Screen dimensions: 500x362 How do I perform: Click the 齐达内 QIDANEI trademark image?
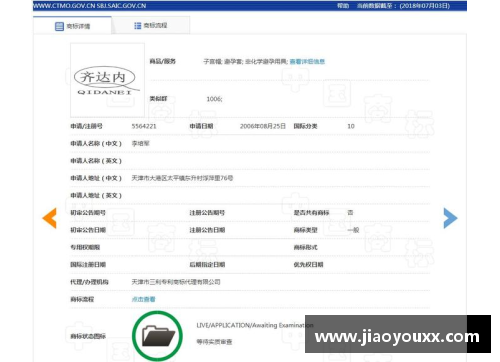coord(107,80)
